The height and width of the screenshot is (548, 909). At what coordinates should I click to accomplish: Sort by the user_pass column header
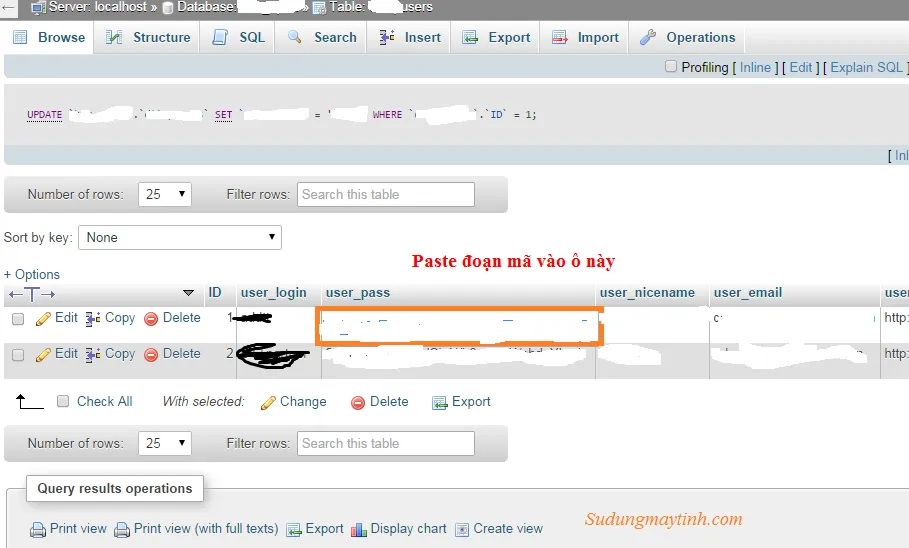[358, 293]
